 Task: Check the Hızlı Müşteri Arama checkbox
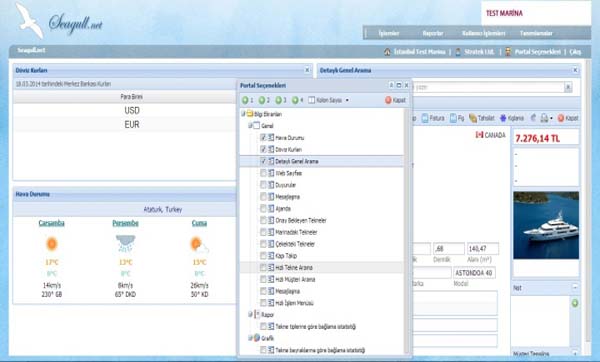coord(263,279)
